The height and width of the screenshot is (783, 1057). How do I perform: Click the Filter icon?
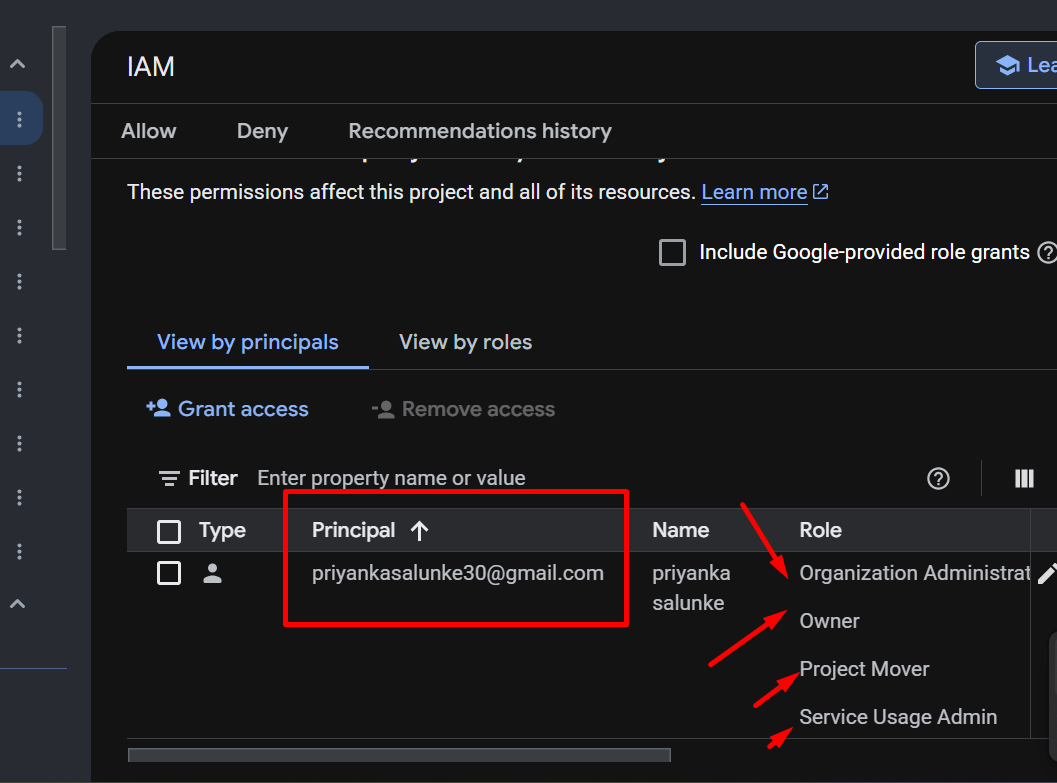(169, 478)
